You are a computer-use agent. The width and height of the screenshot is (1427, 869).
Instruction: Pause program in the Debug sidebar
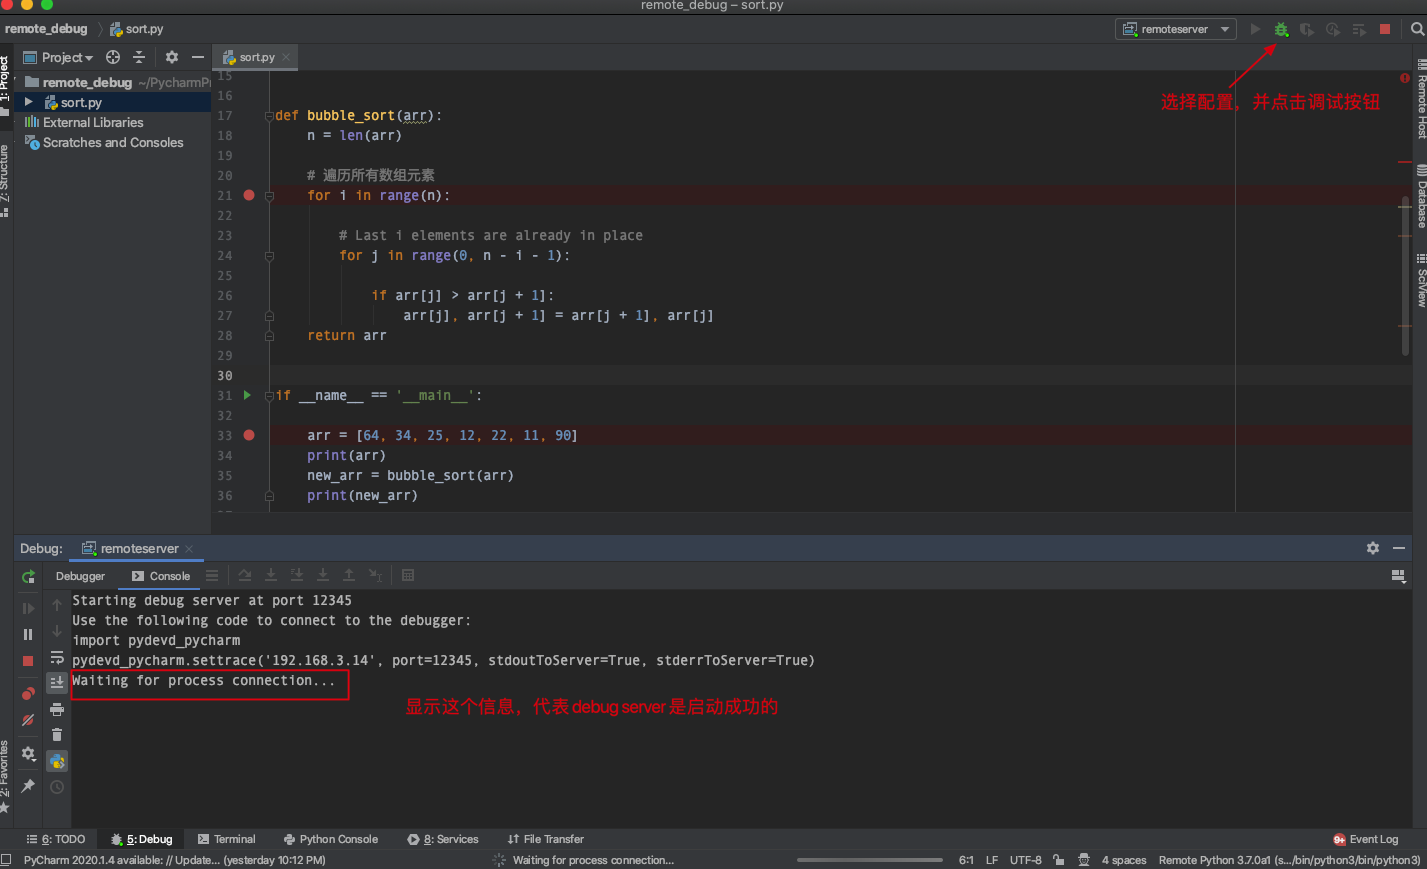coord(28,634)
